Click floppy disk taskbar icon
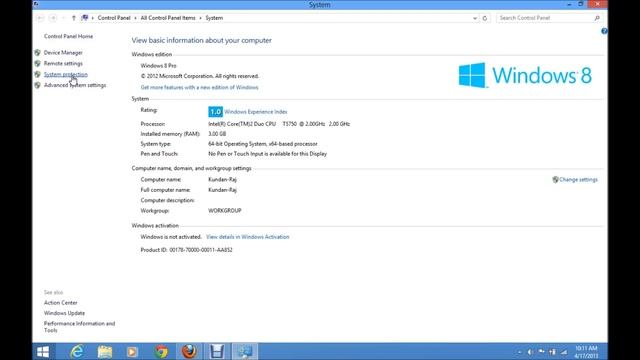The image size is (640, 360). coord(217,351)
